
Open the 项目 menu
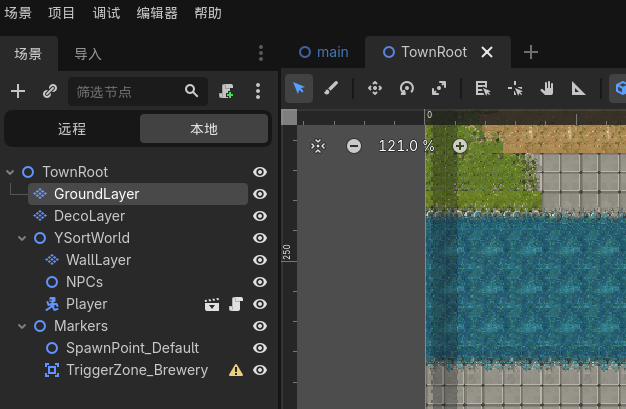pyautogui.click(x=61, y=13)
